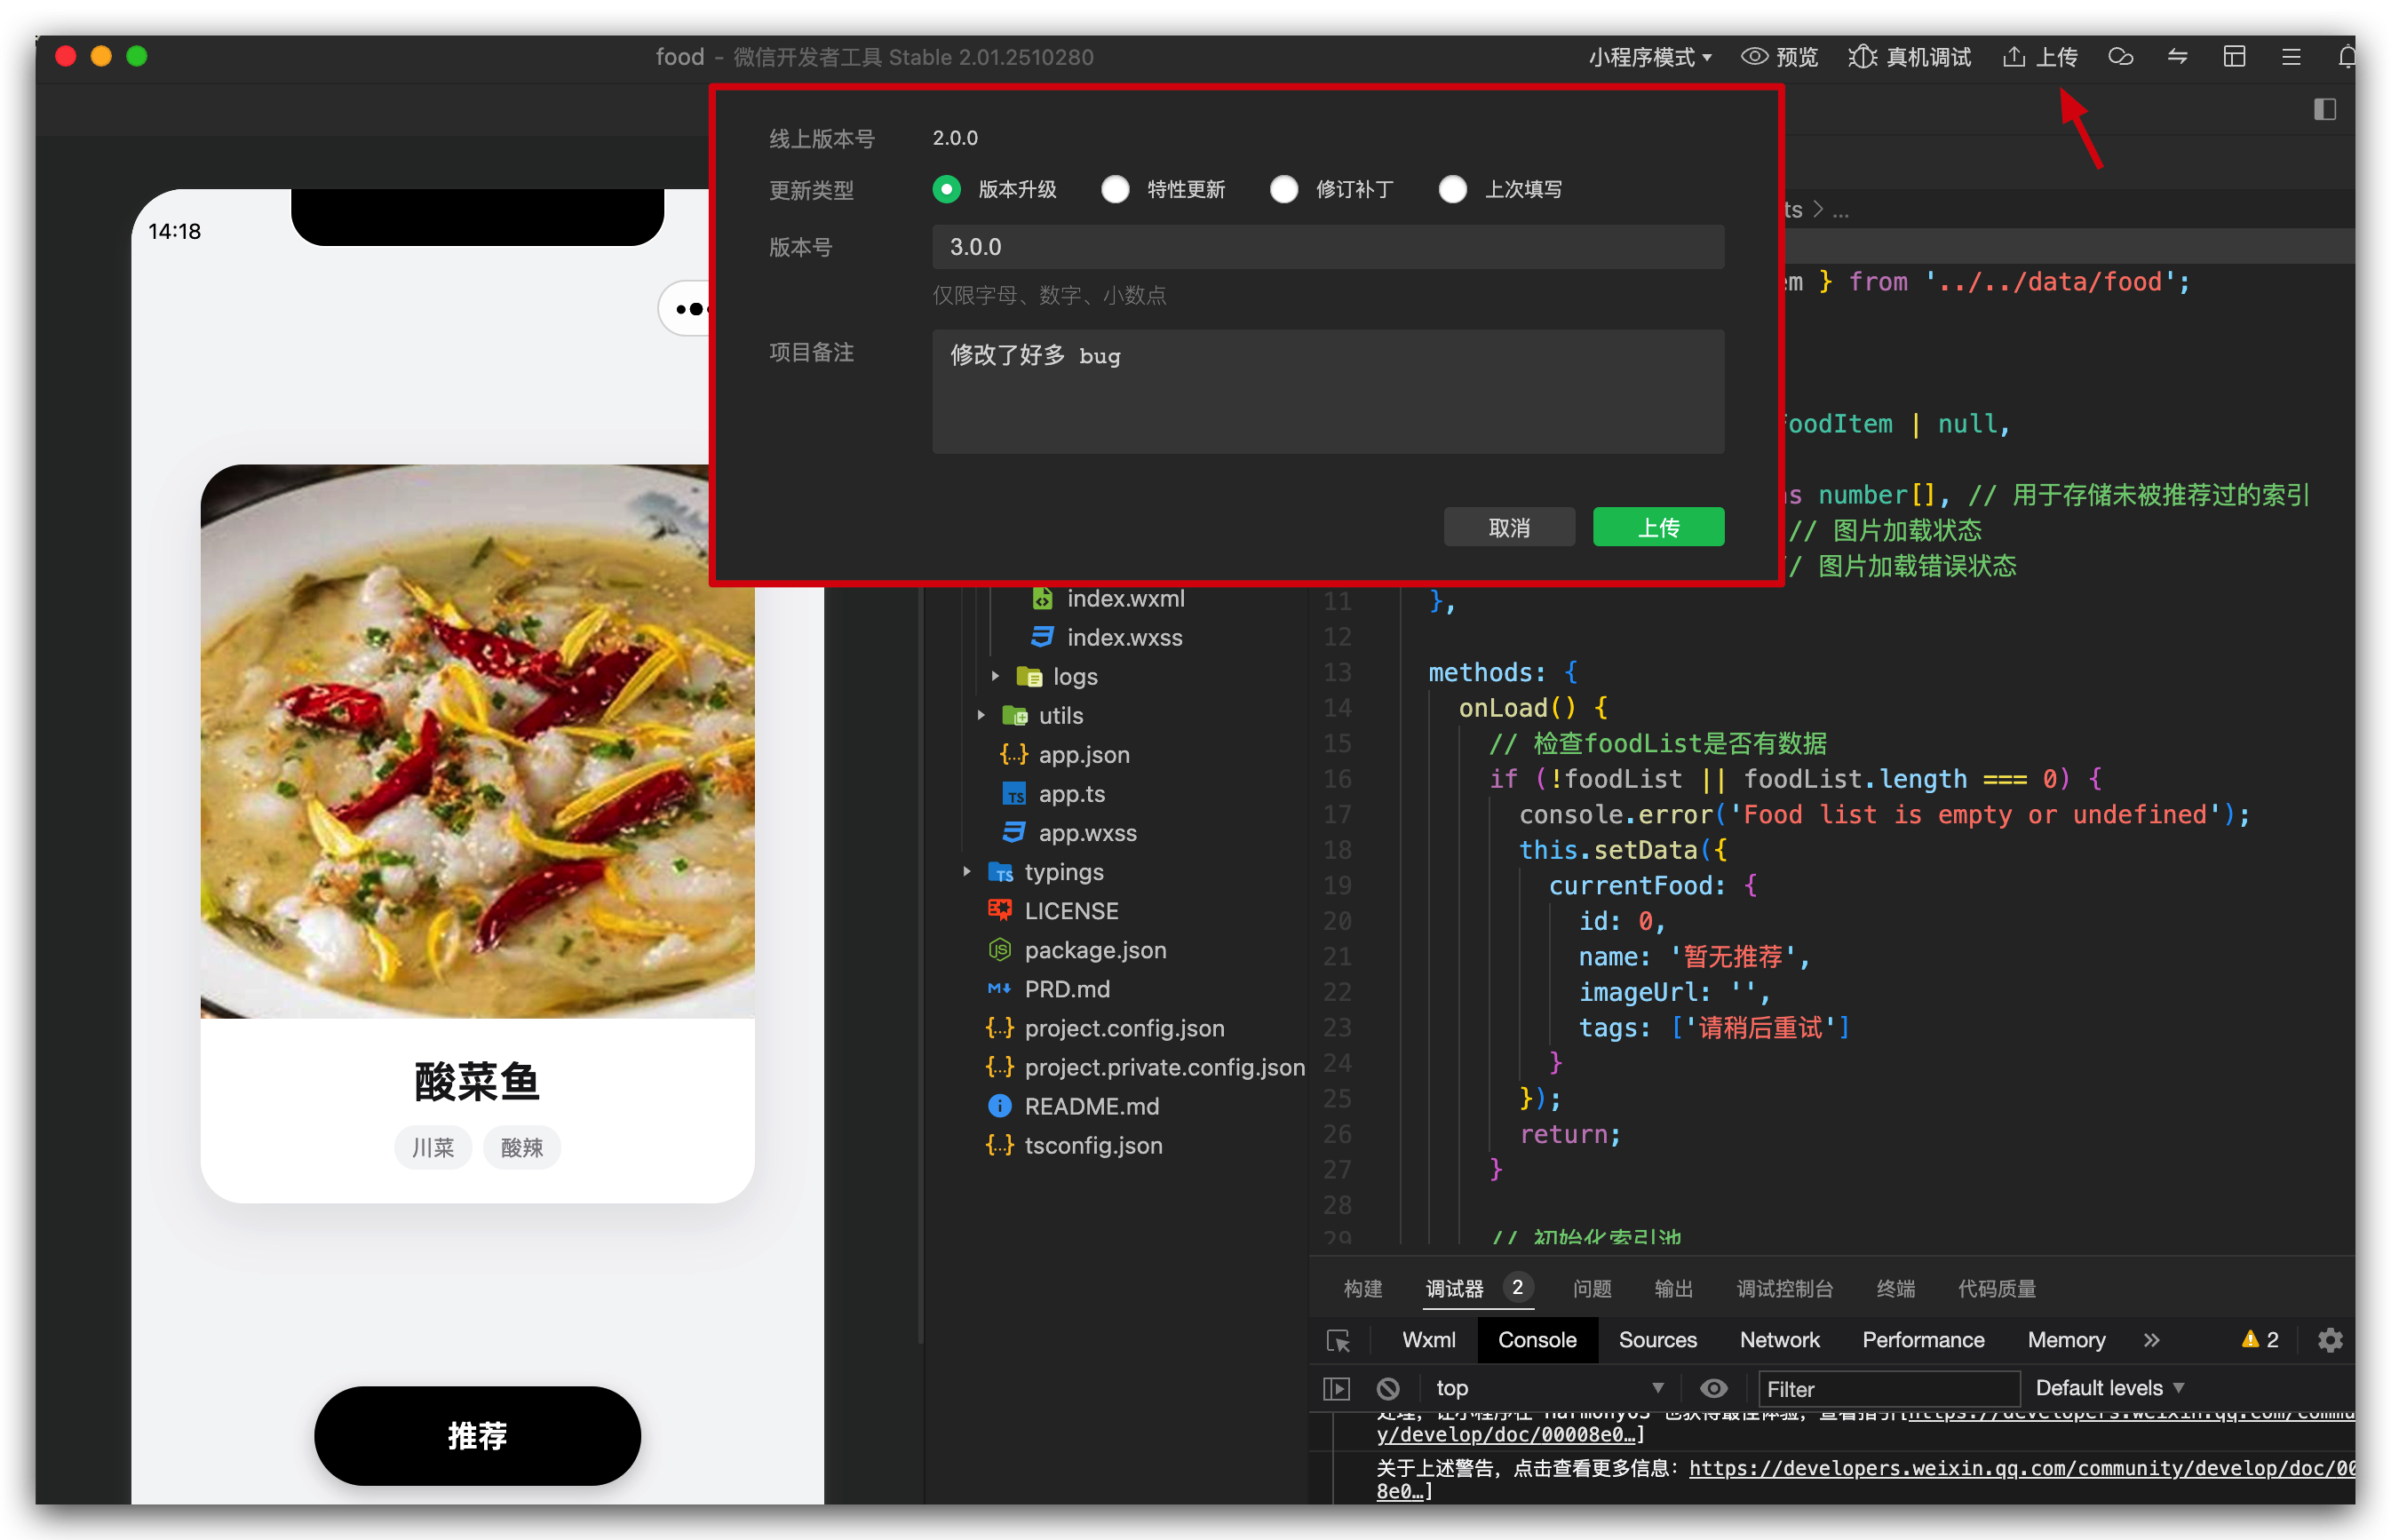The height and width of the screenshot is (1540, 2391).
Task: Open the console settings gear icon
Action: 2330,1340
